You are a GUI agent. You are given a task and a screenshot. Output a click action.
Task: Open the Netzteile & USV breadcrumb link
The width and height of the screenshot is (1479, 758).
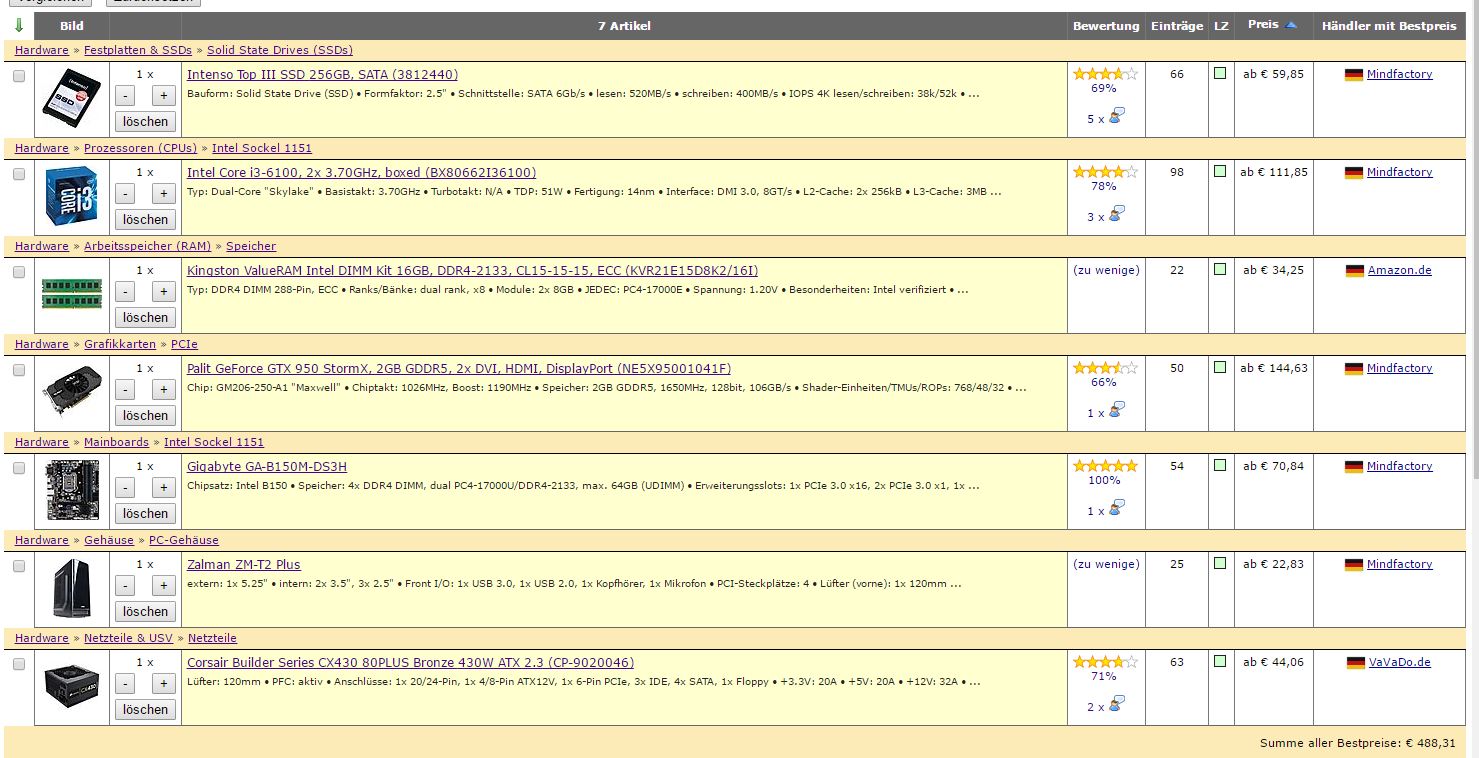click(128, 638)
